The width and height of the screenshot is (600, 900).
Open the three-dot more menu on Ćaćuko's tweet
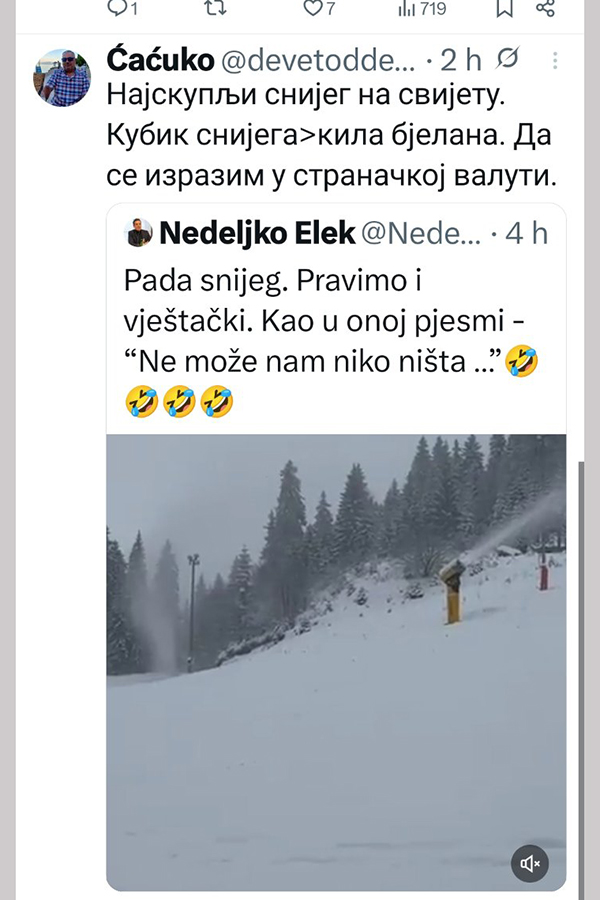(x=553, y=60)
